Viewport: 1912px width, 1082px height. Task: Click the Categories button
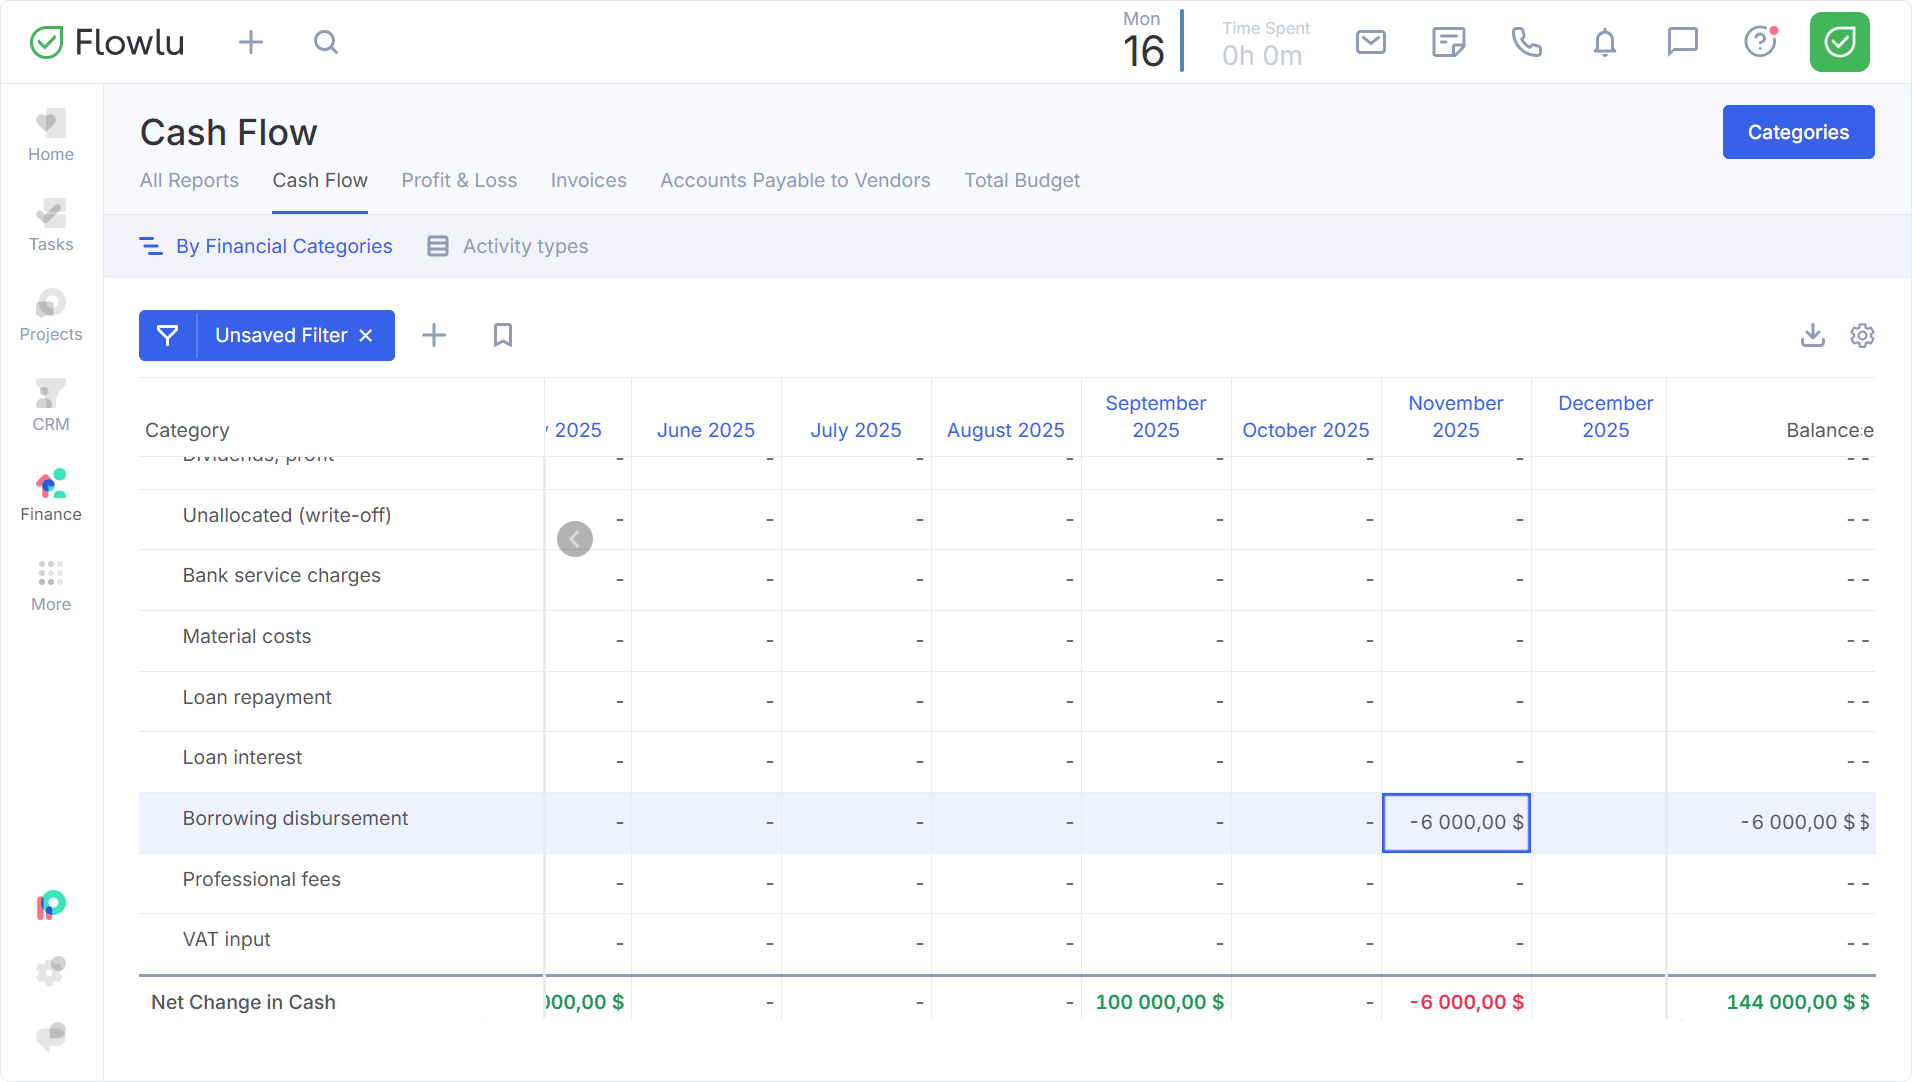1797,132
